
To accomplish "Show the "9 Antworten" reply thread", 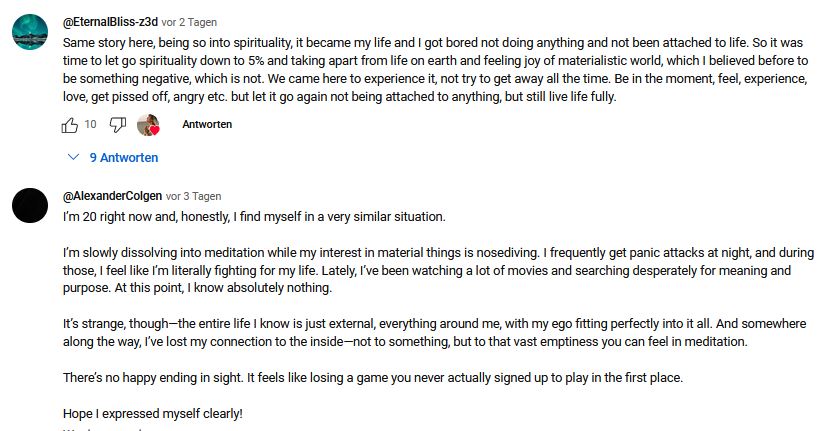I will coord(124,158).
